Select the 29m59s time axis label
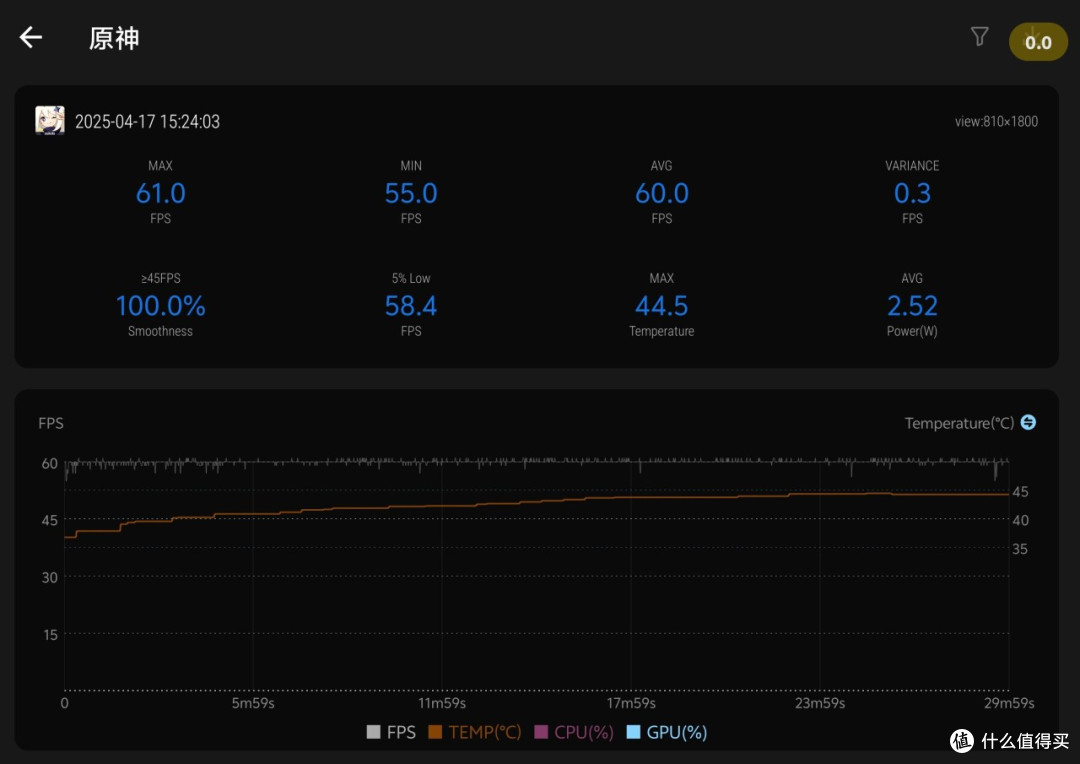The image size is (1080, 764). tap(1009, 703)
